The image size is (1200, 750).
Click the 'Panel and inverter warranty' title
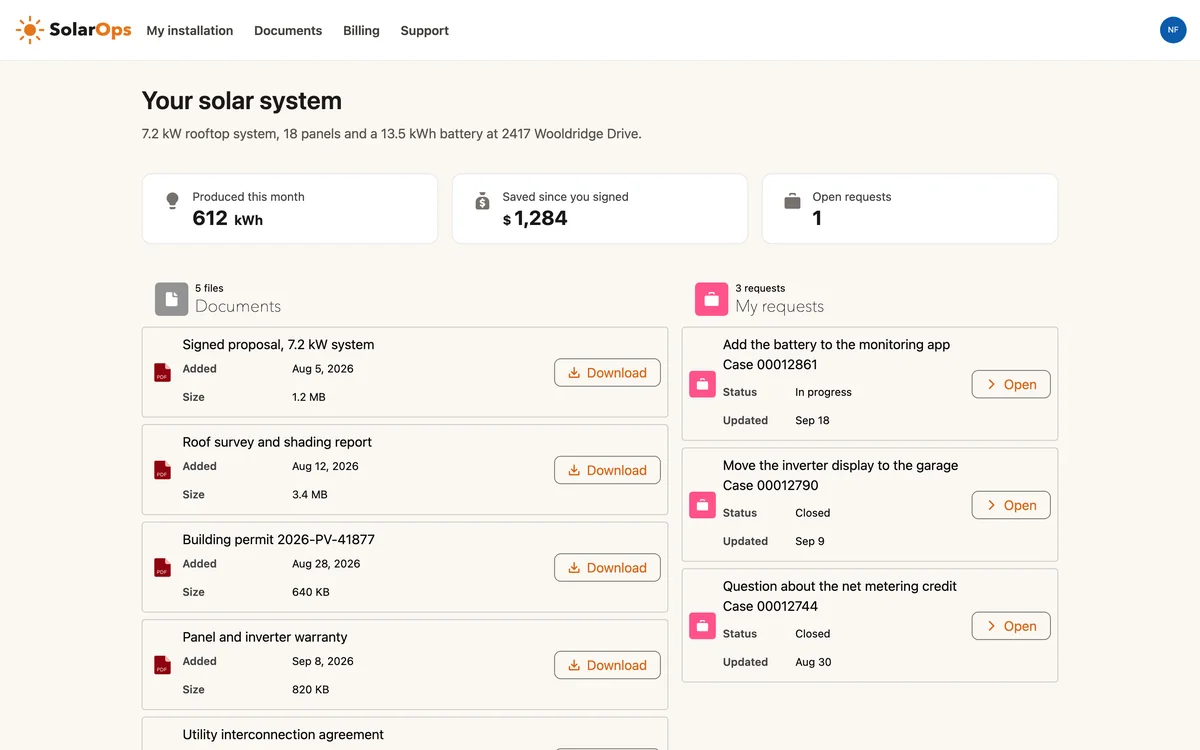[265, 637]
